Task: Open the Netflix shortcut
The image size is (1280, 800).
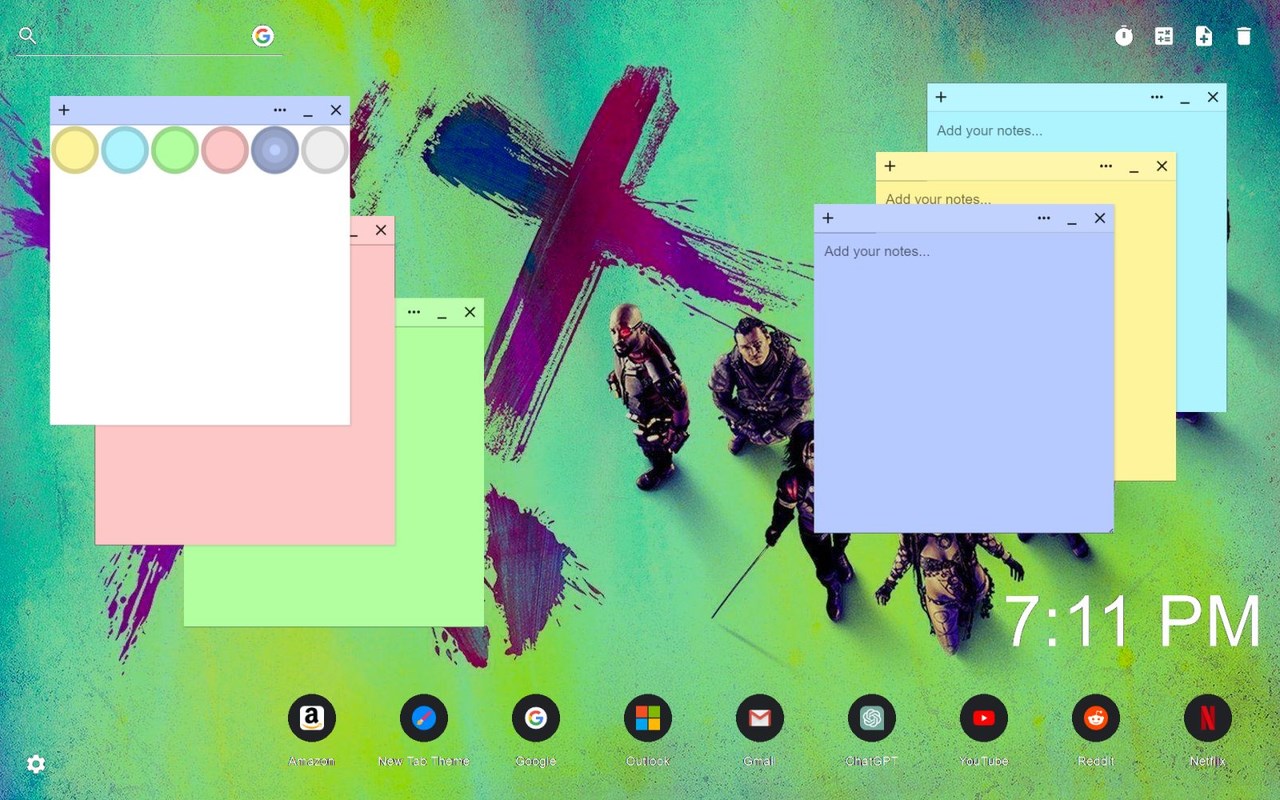Action: click(1208, 718)
